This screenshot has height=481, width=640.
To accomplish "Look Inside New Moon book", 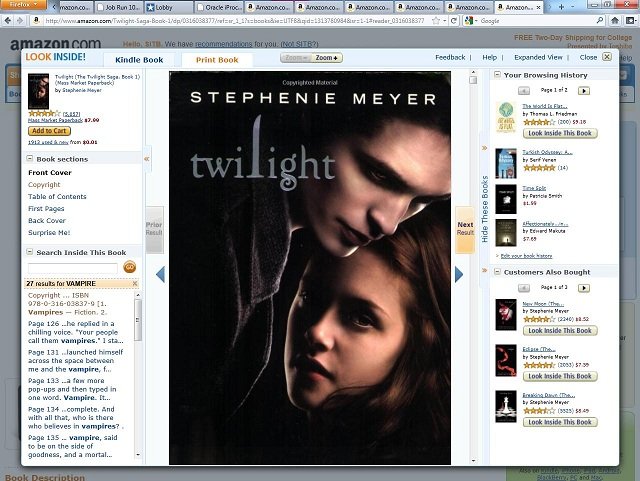I will tap(560, 331).
